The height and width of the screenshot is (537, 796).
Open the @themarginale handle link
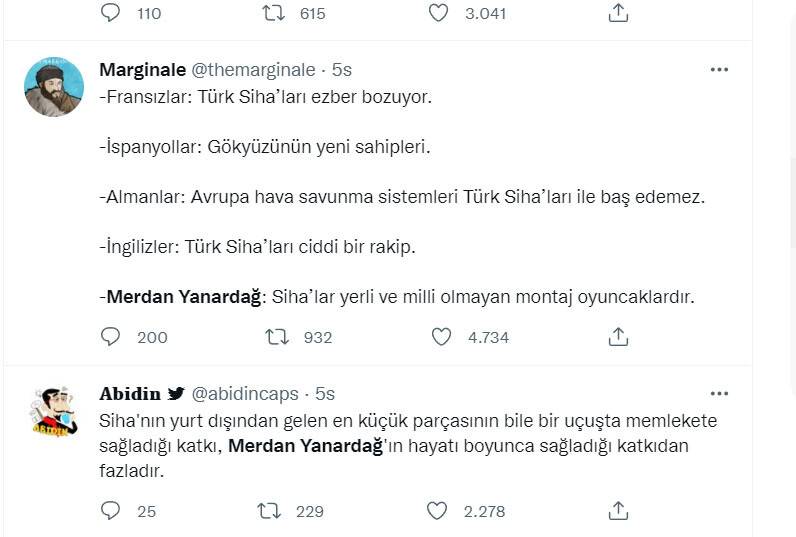tap(251, 70)
